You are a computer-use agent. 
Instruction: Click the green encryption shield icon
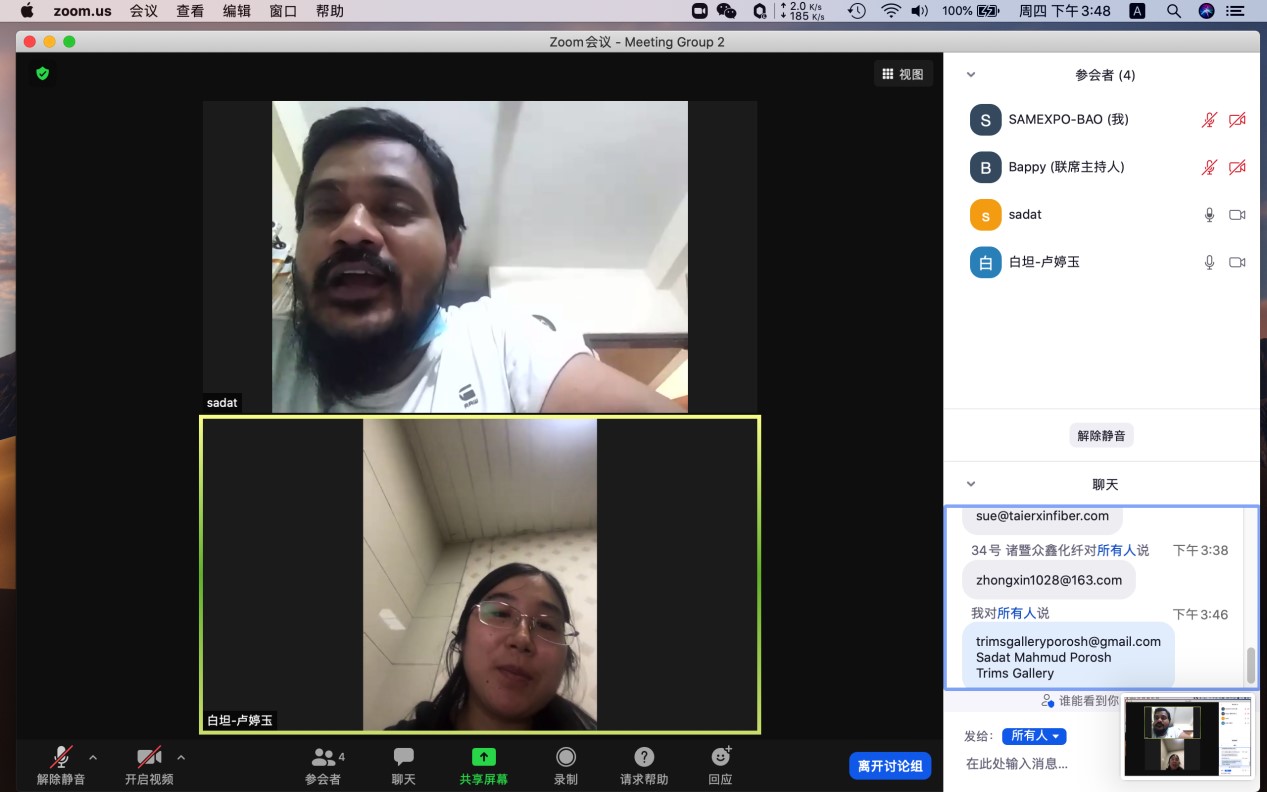(x=42, y=74)
